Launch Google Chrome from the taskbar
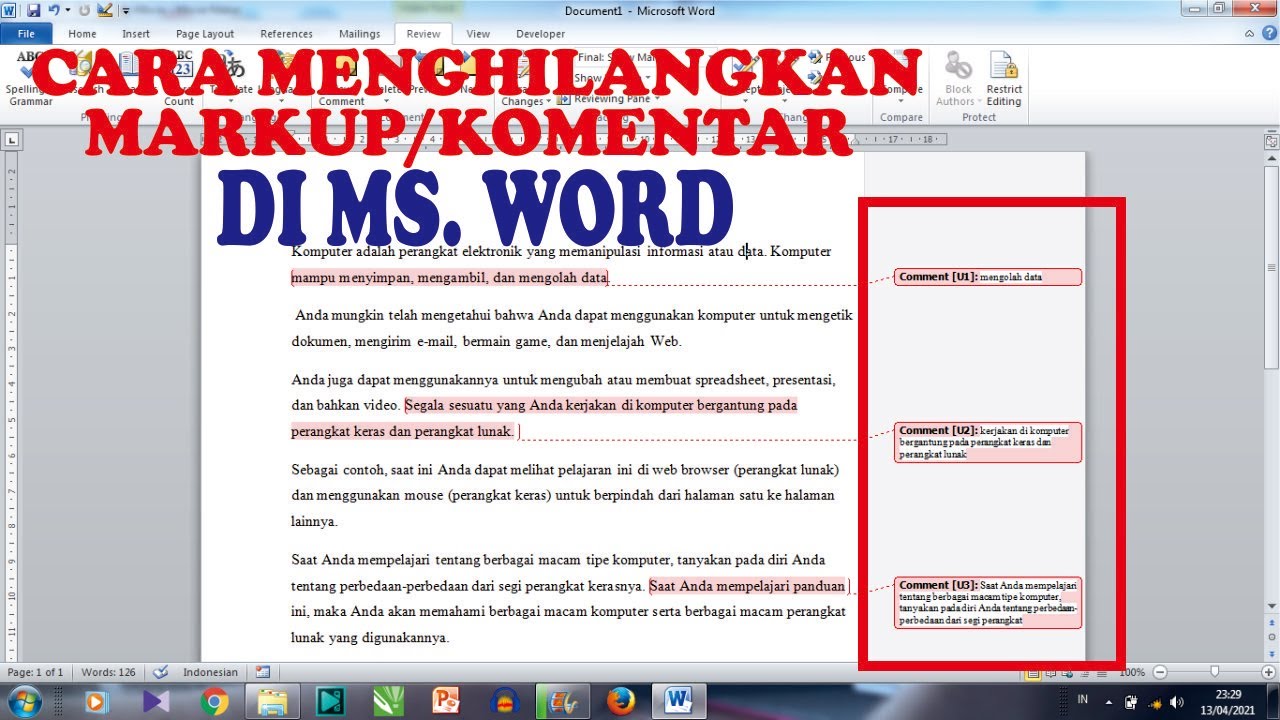 click(214, 702)
